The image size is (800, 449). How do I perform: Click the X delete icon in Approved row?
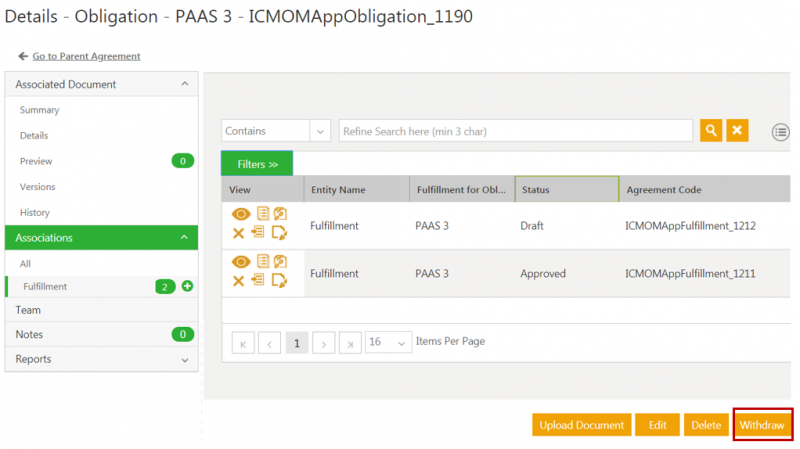pyautogui.click(x=239, y=281)
